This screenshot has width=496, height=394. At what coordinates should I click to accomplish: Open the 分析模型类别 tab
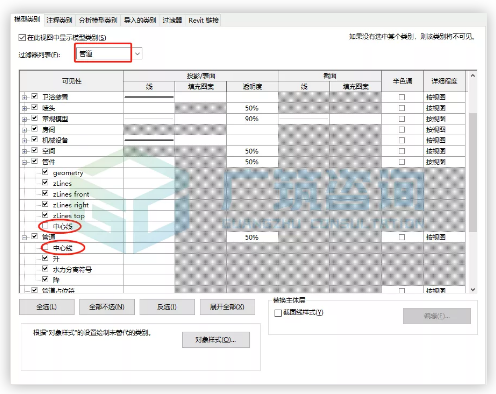(98, 20)
